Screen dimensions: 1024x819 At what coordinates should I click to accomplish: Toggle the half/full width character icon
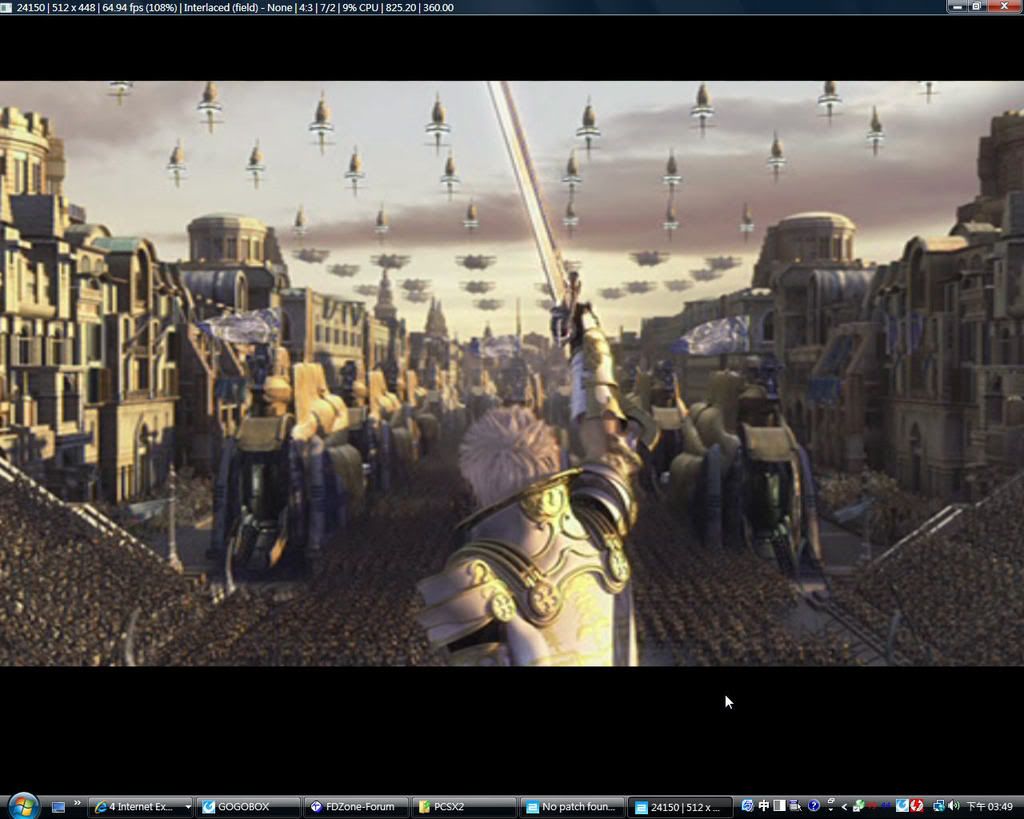[779, 805]
